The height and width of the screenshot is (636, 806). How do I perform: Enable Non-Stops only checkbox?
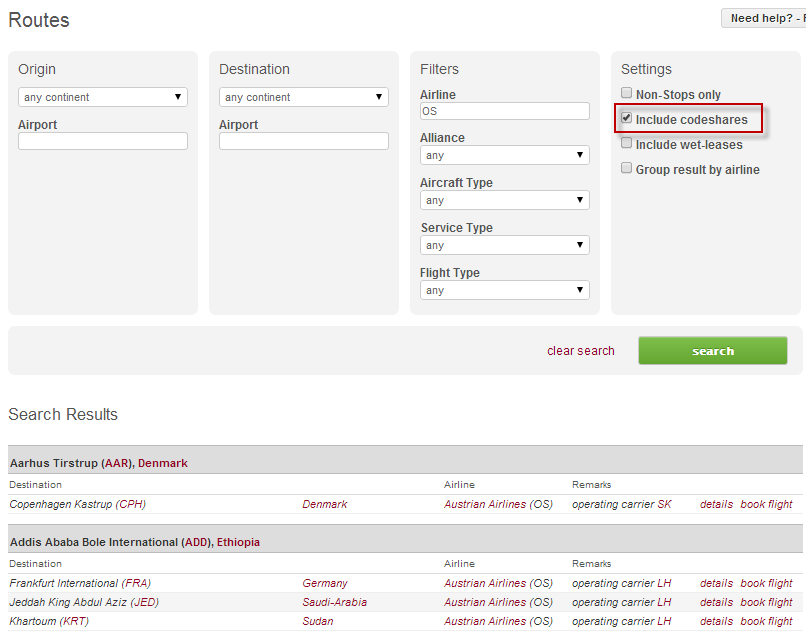pyautogui.click(x=627, y=94)
